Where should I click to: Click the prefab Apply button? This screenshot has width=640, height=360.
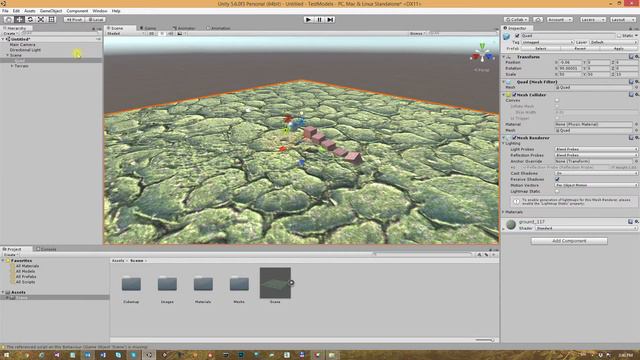[x=619, y=49]
